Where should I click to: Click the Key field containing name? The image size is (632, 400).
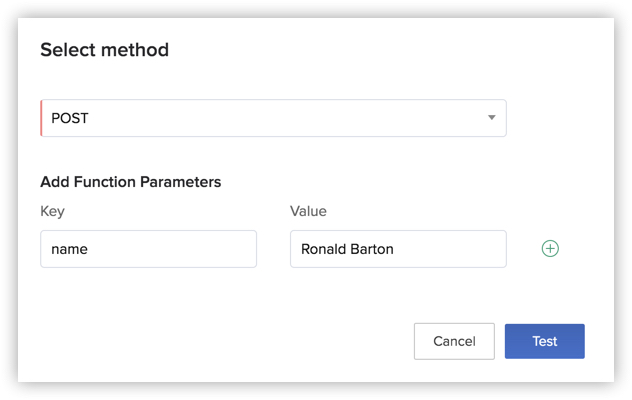pos(148,249)
